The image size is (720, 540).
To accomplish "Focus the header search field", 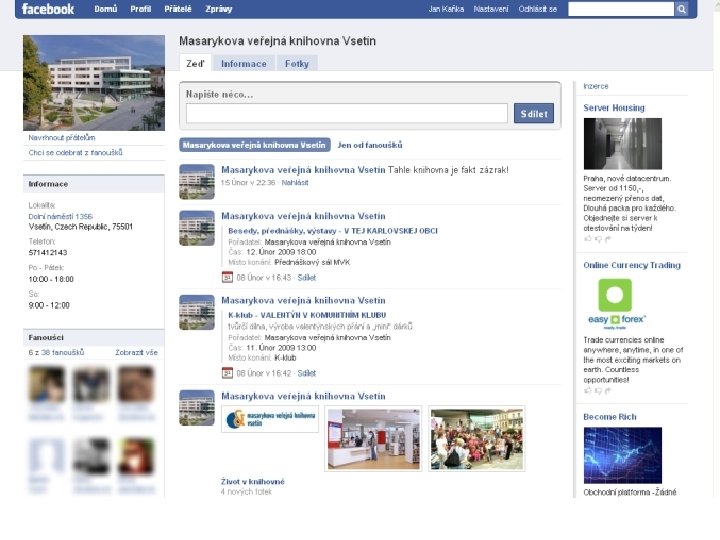I will [x=621, y=9].
